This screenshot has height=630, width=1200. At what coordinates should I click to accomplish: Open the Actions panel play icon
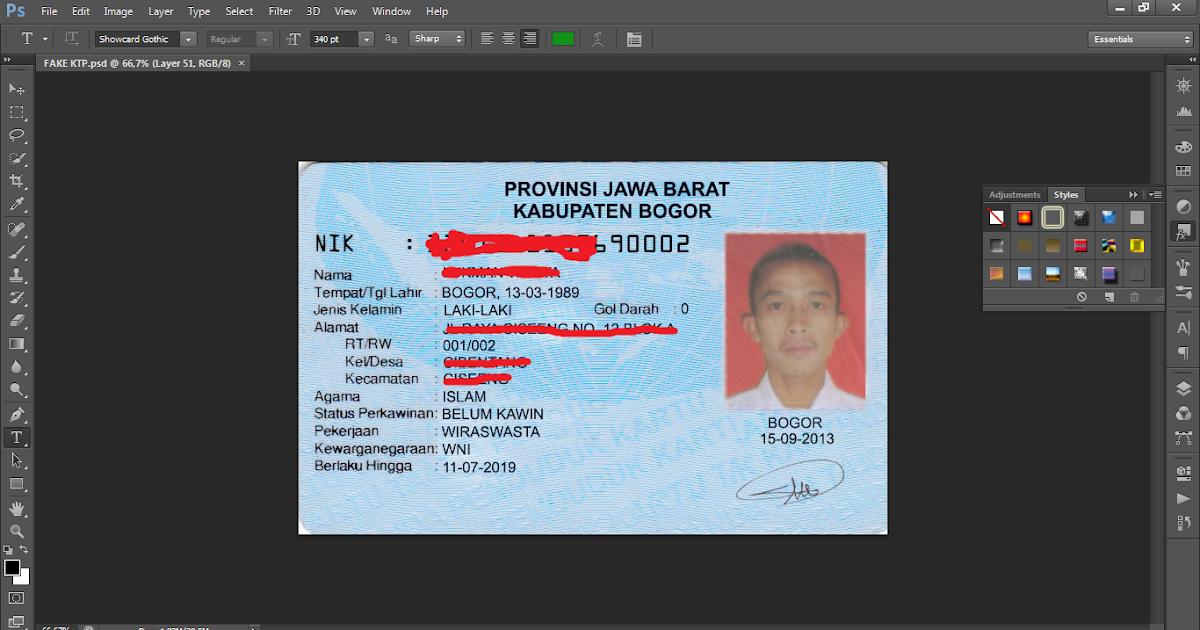click(x=1183, y=497)
